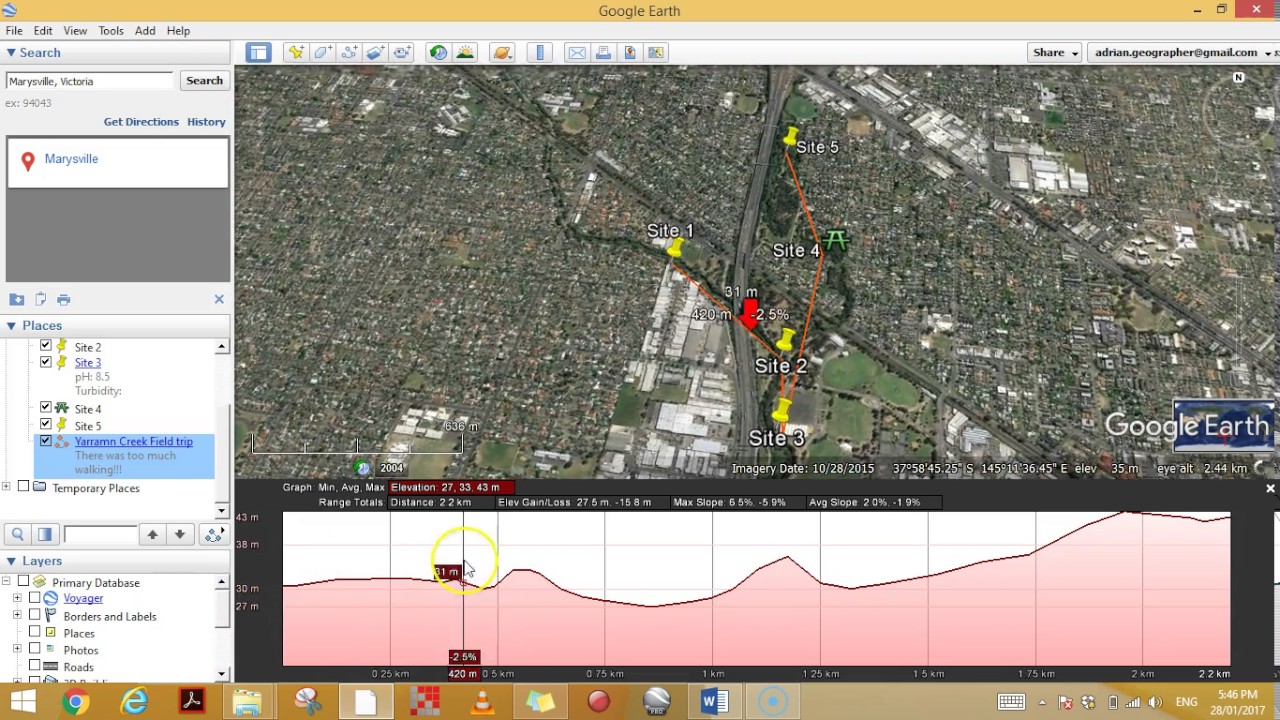Move the selected place up with the arrow
Image resolution: width=1280 pixels, height=720 pixels.
[152, 535]
